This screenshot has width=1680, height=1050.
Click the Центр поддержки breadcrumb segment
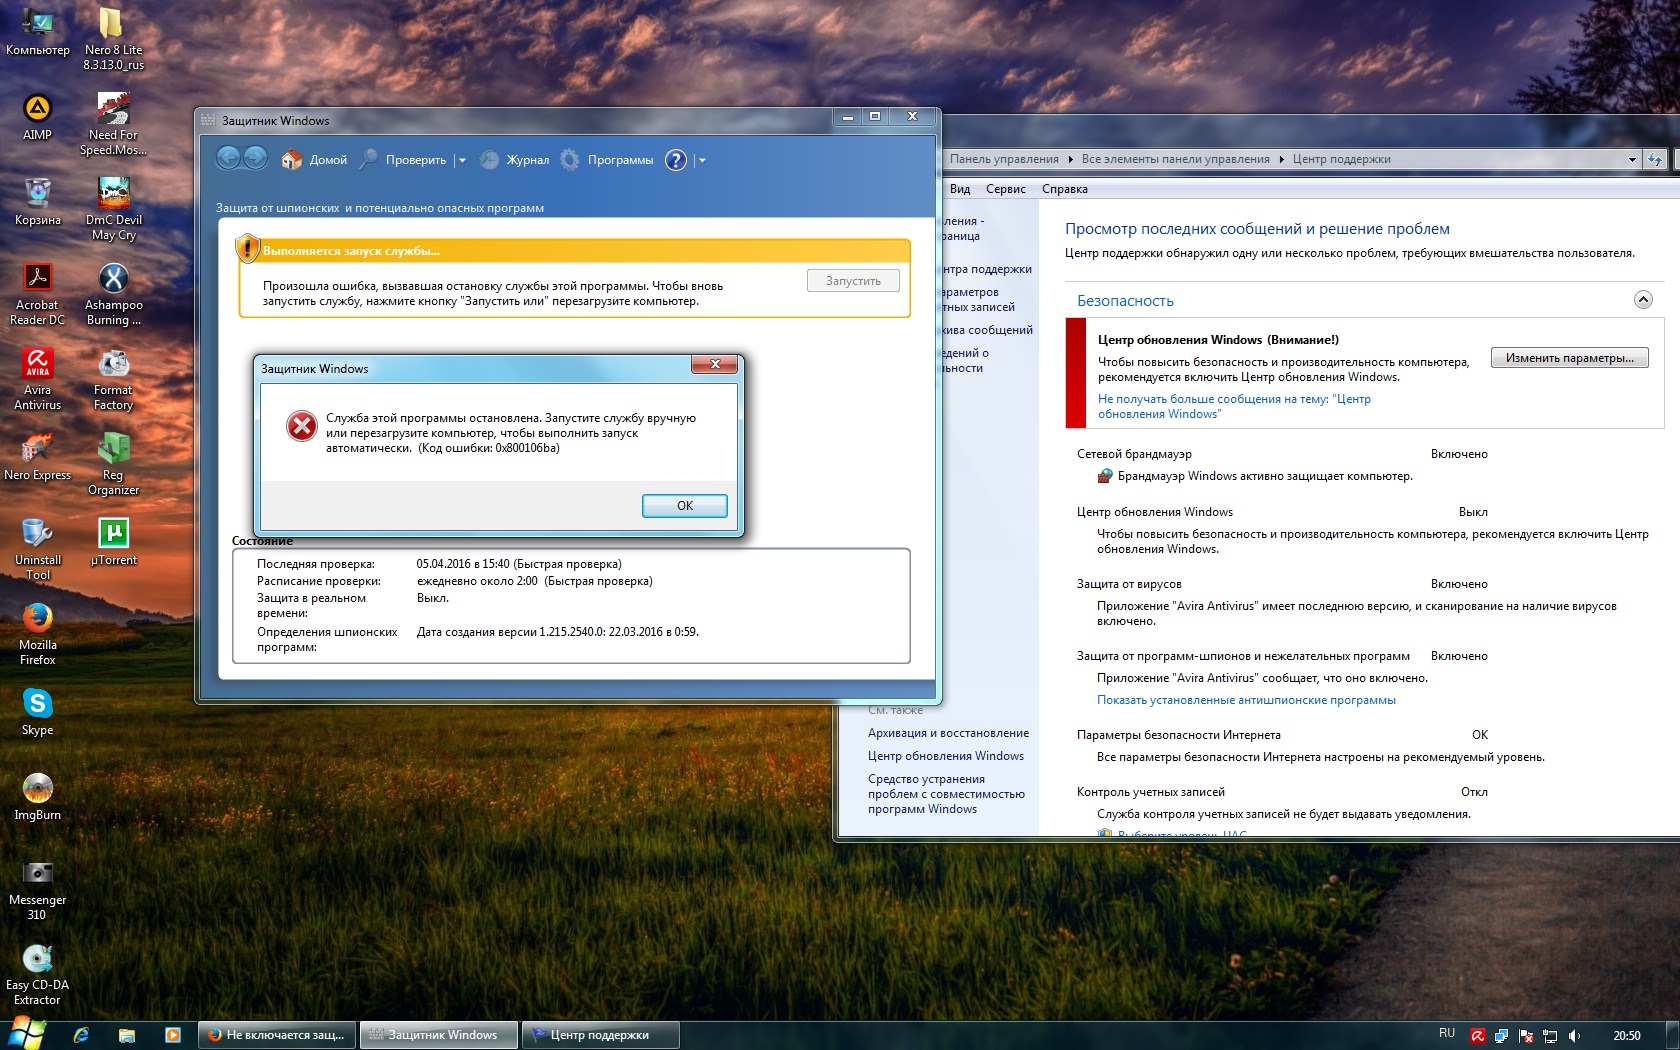(x=1341, y=159)
